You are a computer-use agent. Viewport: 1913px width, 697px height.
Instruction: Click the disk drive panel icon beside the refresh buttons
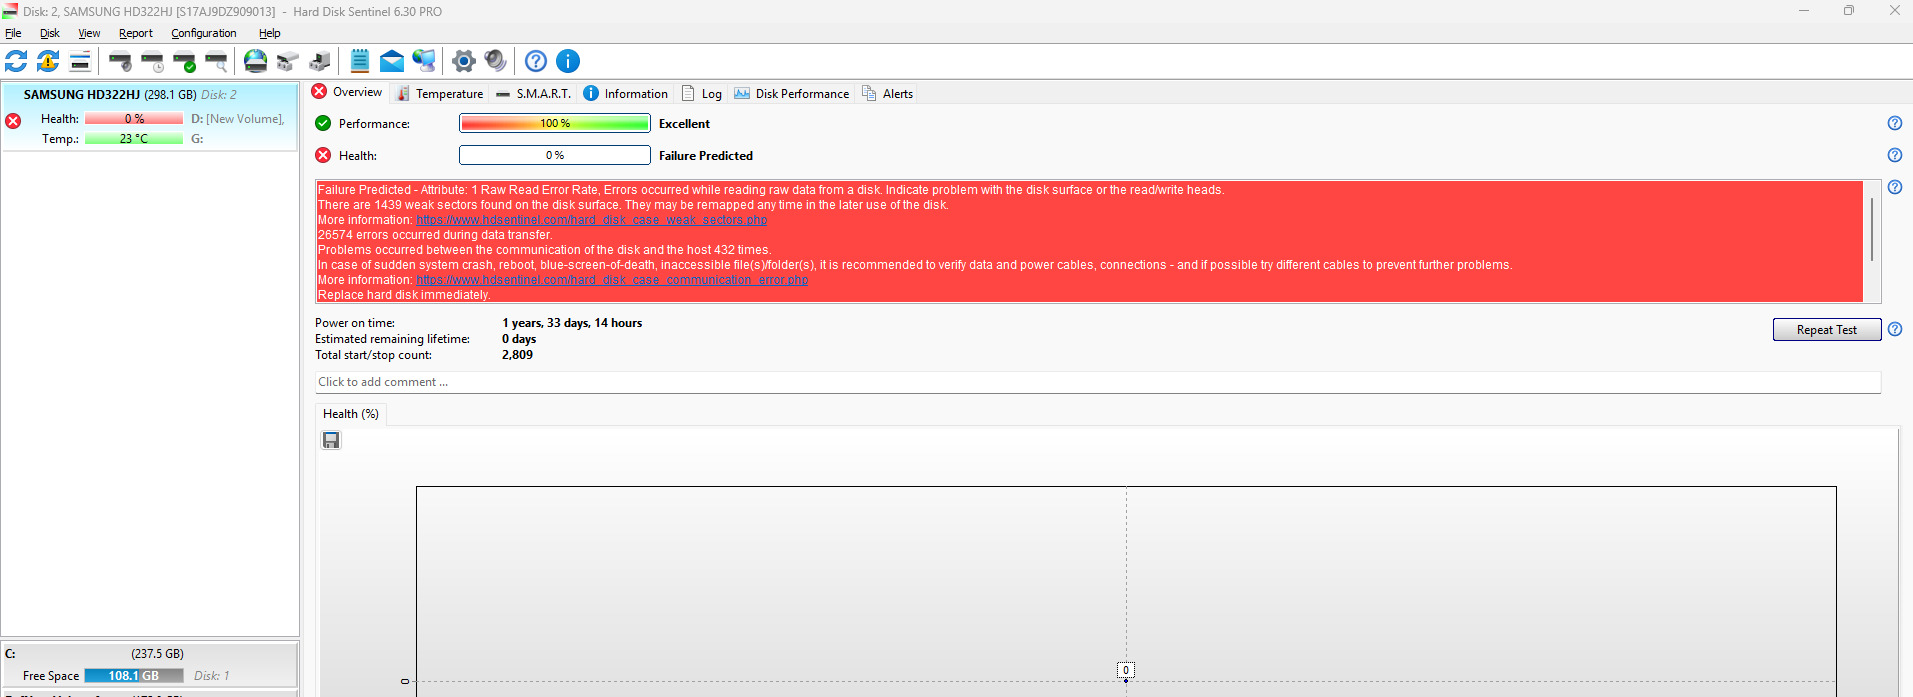coord(80,61)
